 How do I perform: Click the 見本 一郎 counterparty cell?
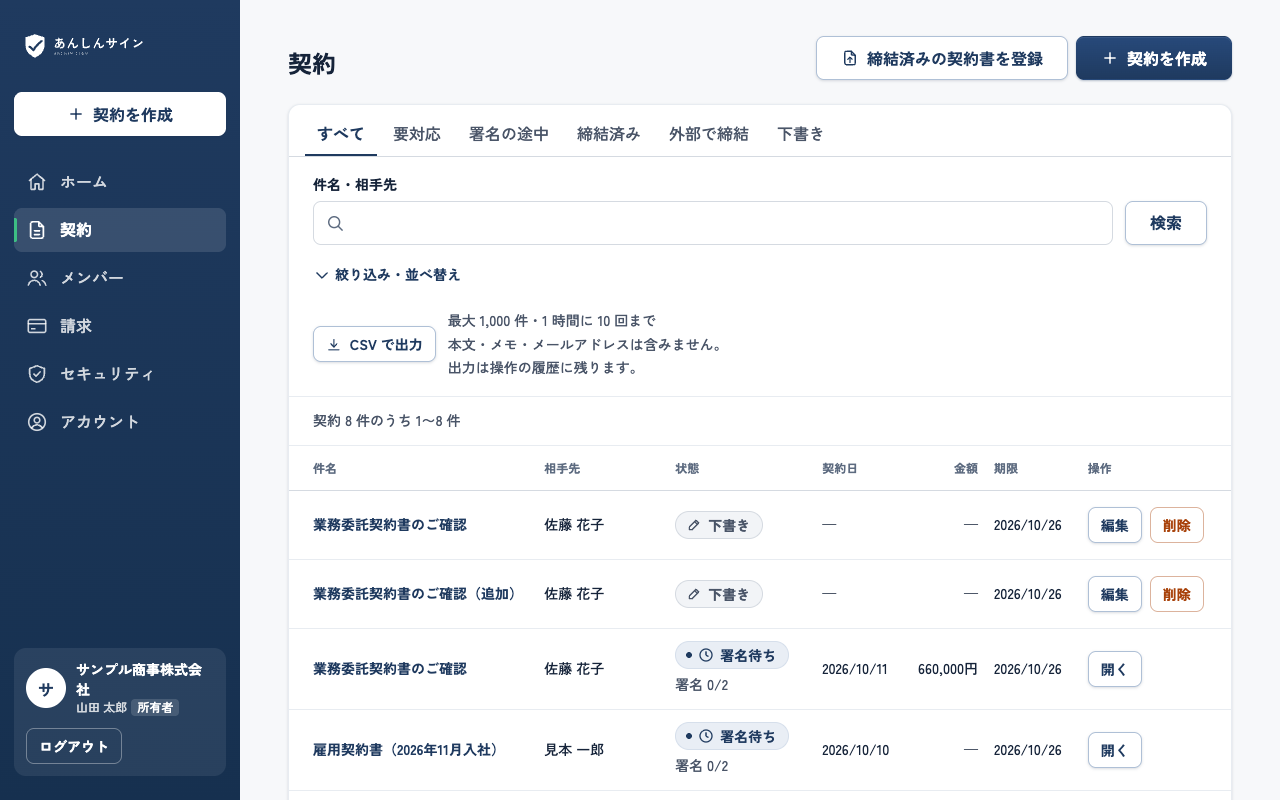click(x=574, y=750)
